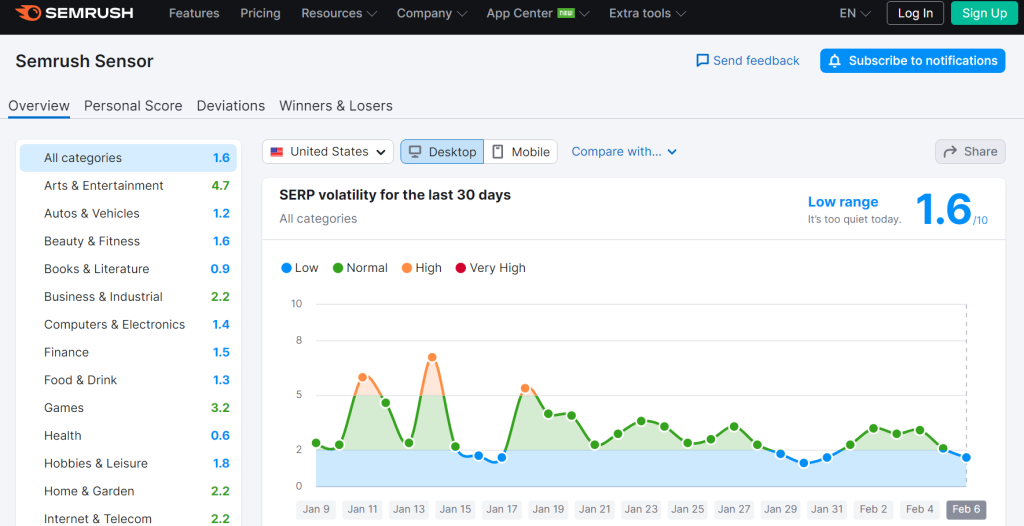Click the Feb 2 date label
The height and width of the screenshot is (526, 1024).
873,509
